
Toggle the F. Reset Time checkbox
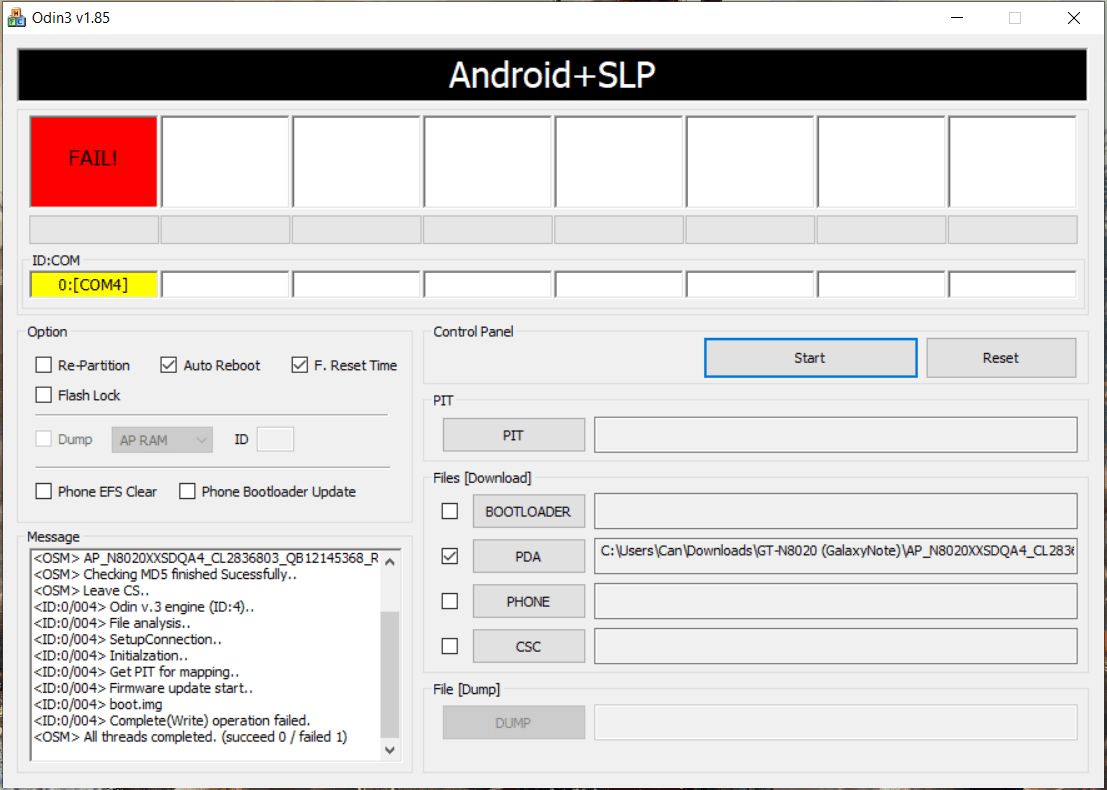[299, 365]
